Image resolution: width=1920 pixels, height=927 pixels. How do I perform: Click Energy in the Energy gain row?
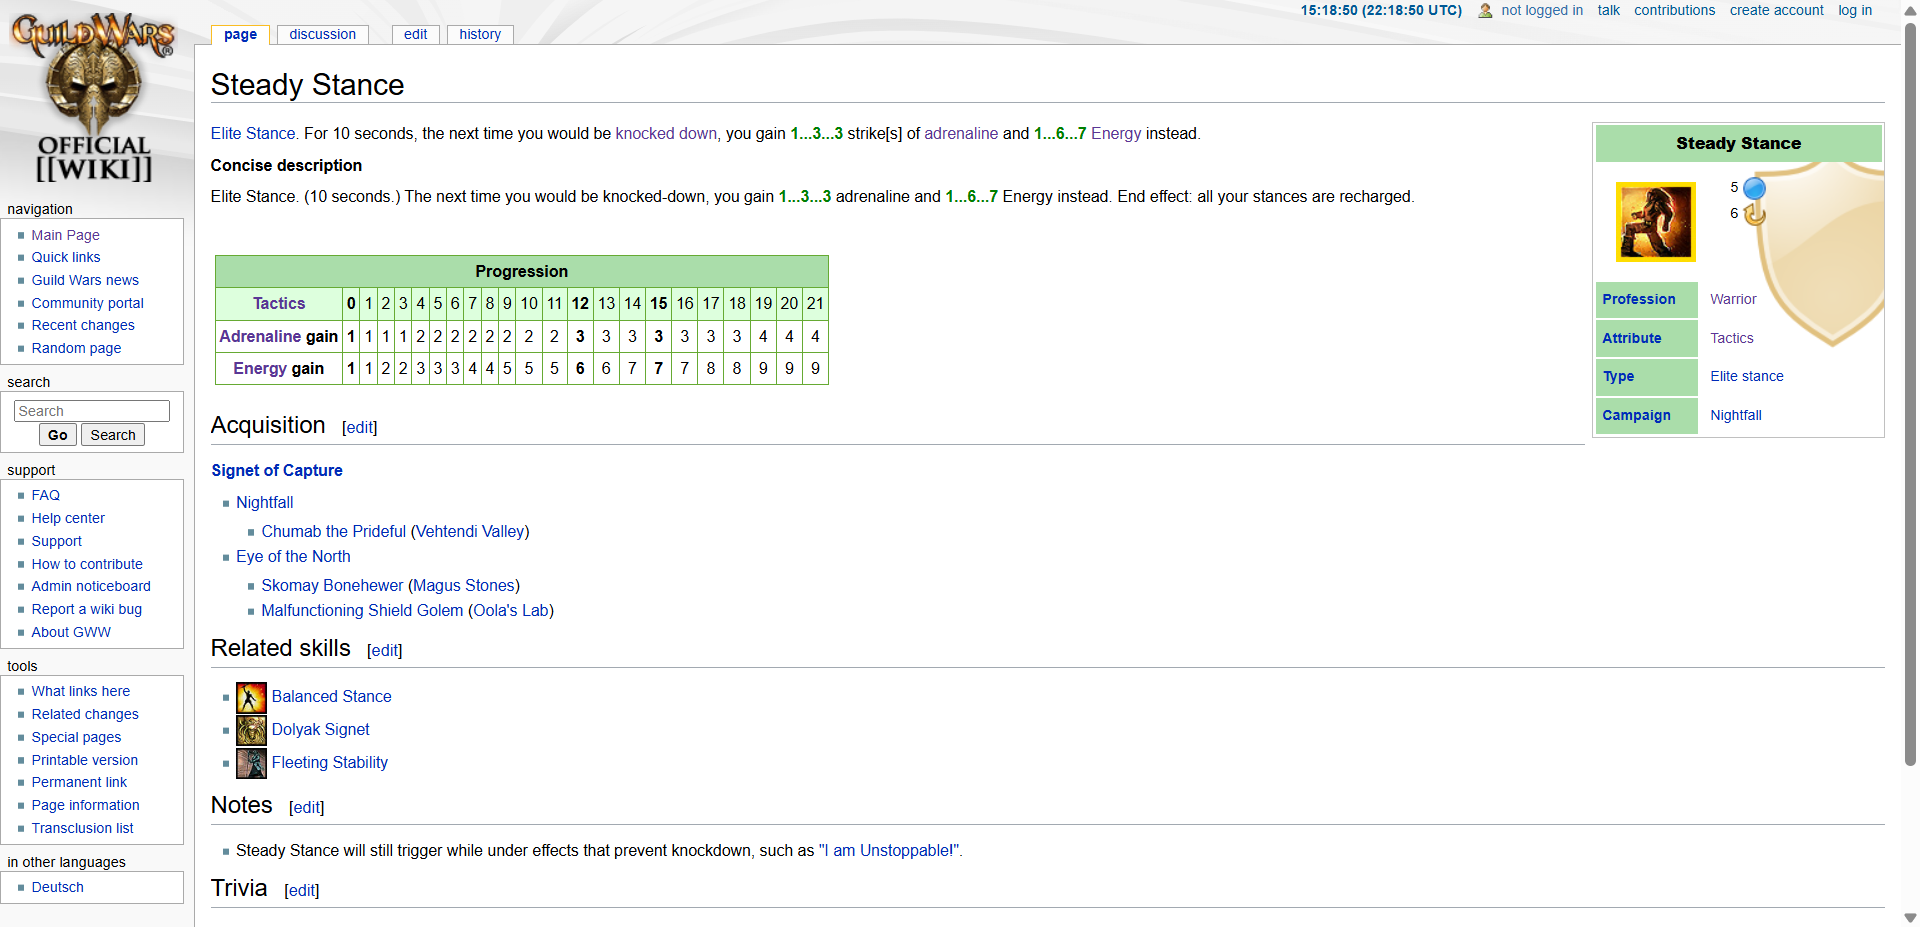[260, 368]
